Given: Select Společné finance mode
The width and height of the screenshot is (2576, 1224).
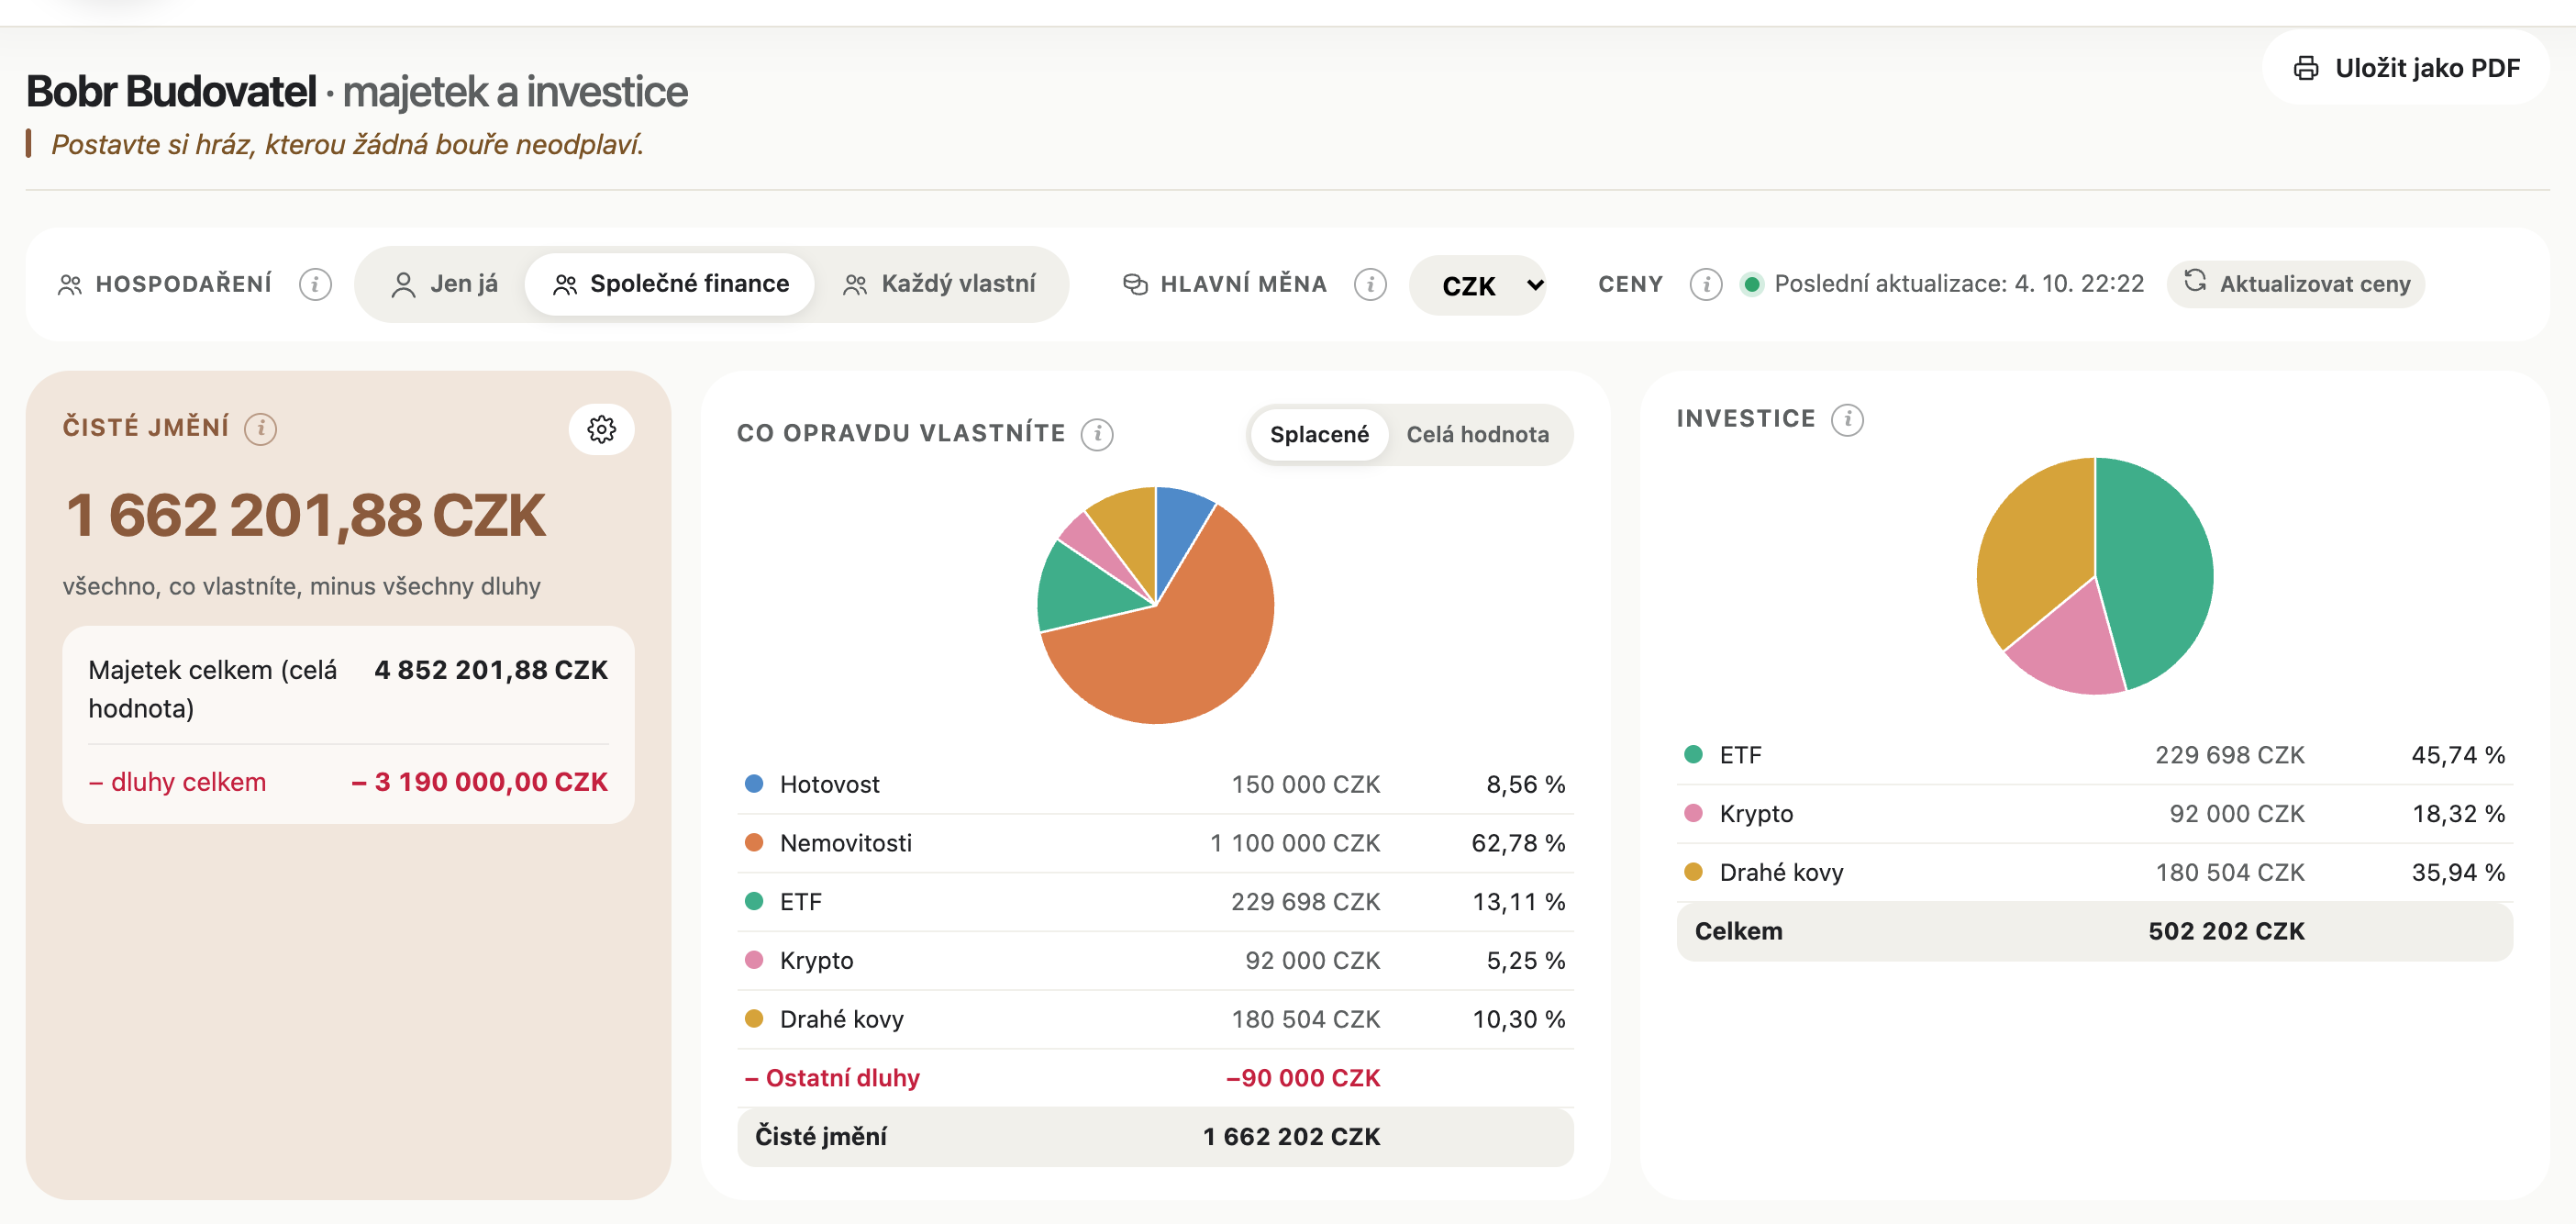Looking at the screenshot, I should 670,284.
